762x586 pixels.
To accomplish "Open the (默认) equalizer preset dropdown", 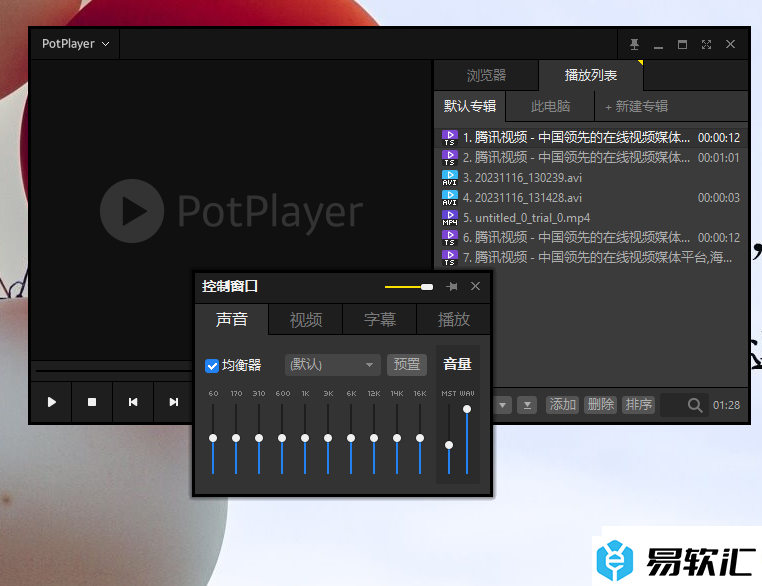I will [332, 364].
